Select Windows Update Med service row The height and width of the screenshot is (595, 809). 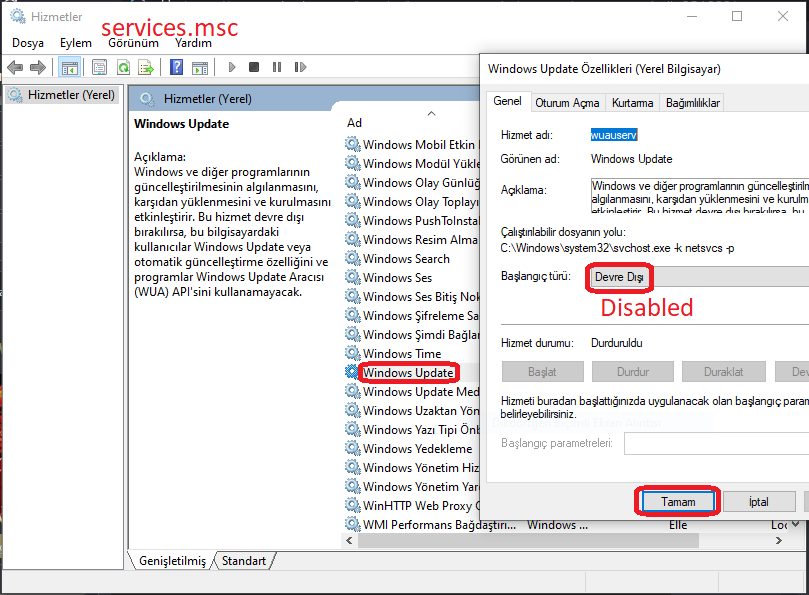coord(412,392)
